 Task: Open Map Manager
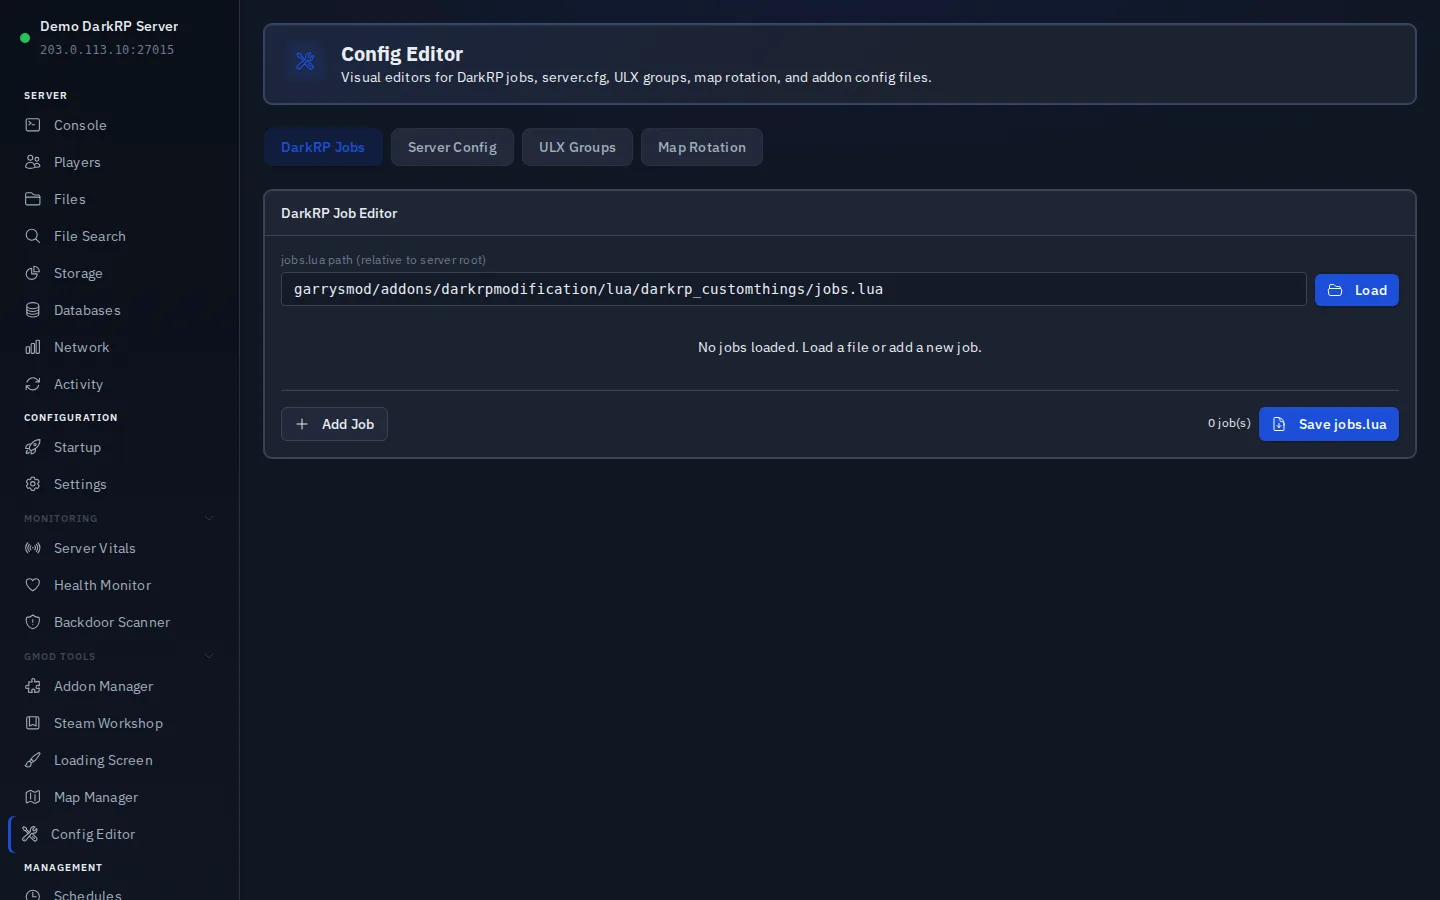tap(120, 797)
